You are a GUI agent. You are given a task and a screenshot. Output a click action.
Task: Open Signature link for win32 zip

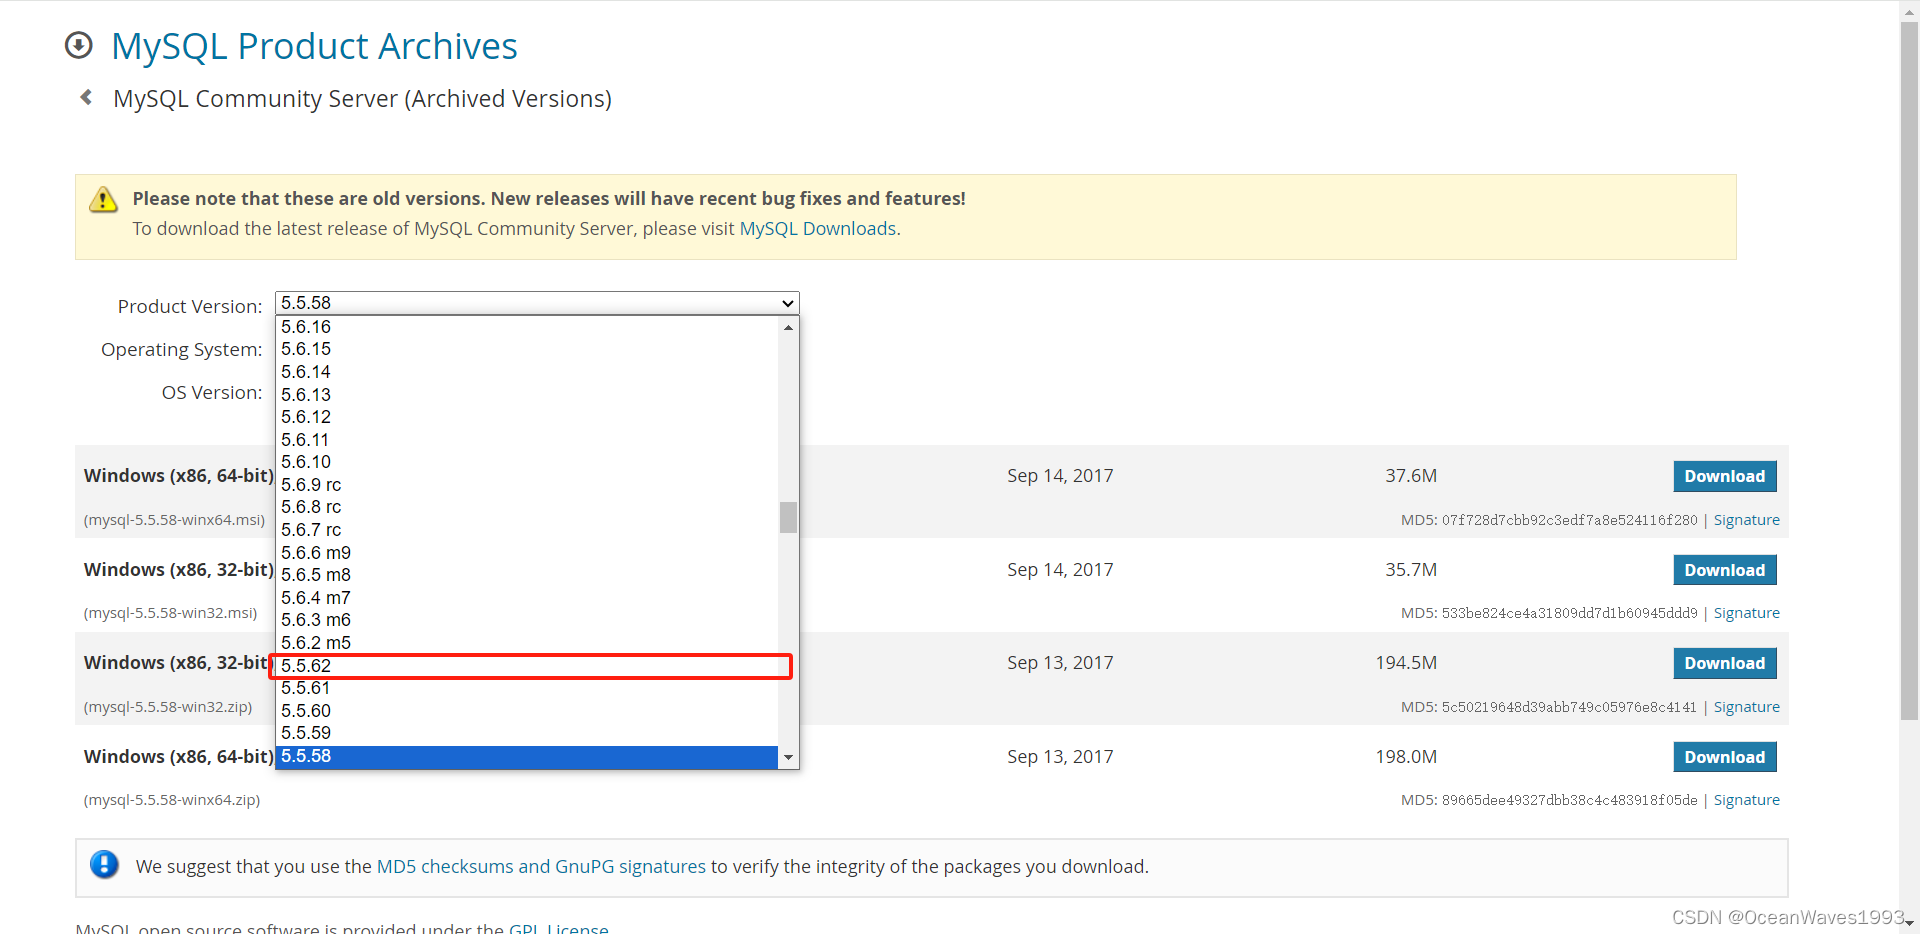point(1746,707)
